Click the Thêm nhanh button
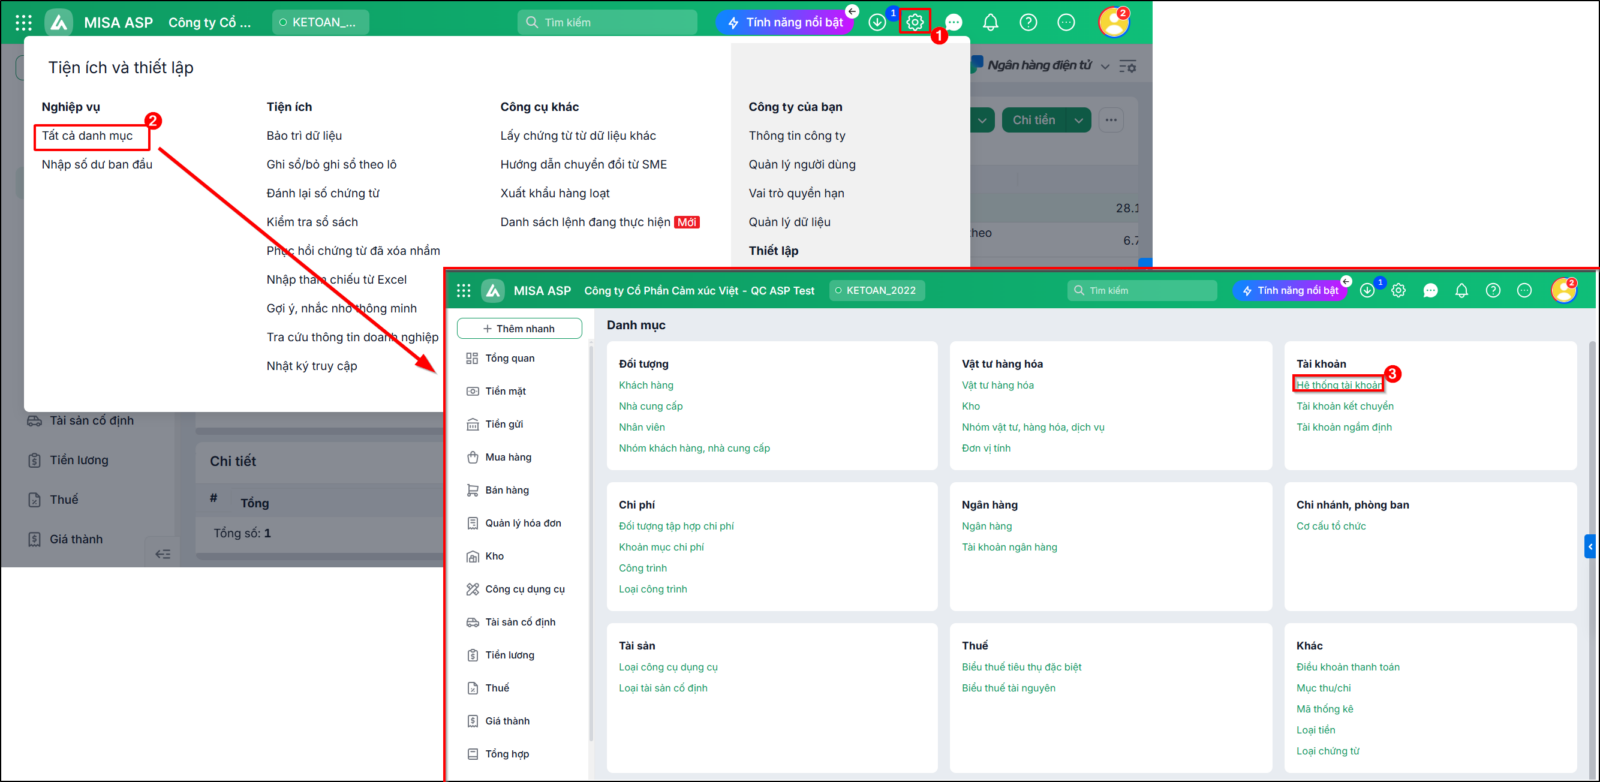 tap(519, 328)
